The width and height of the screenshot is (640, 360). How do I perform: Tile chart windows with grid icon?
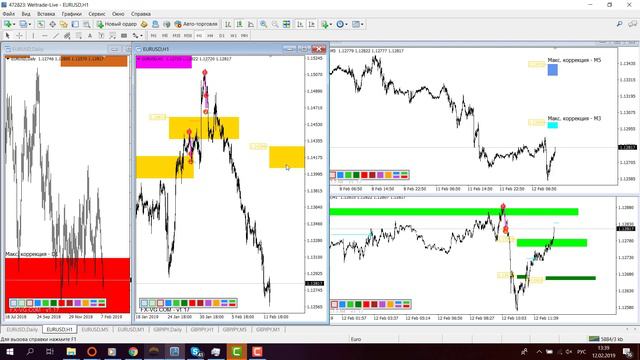(287, 24)
